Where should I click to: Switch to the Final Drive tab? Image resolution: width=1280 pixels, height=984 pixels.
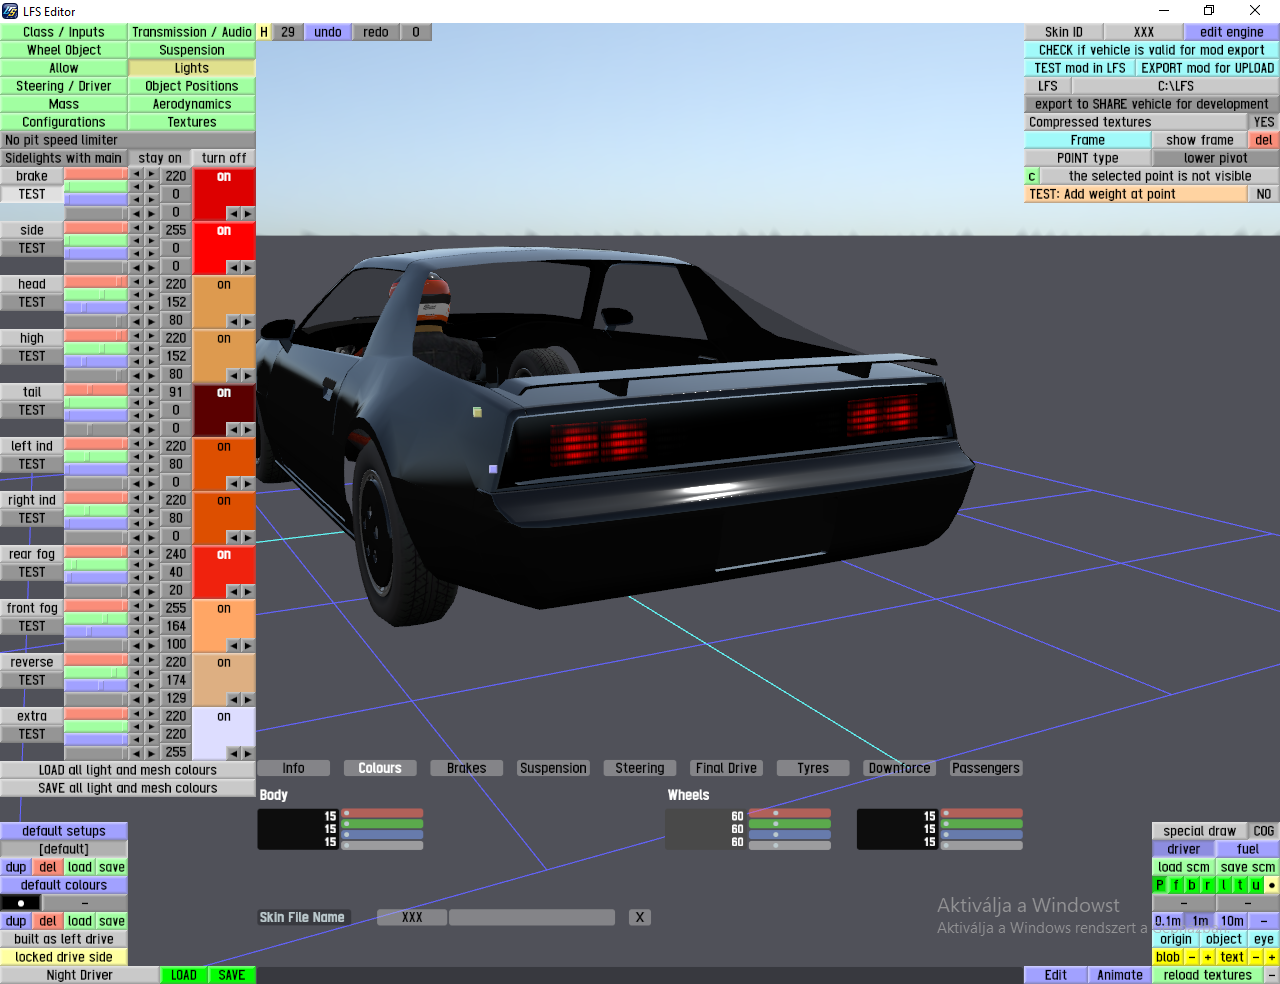[x=726, y=768]
